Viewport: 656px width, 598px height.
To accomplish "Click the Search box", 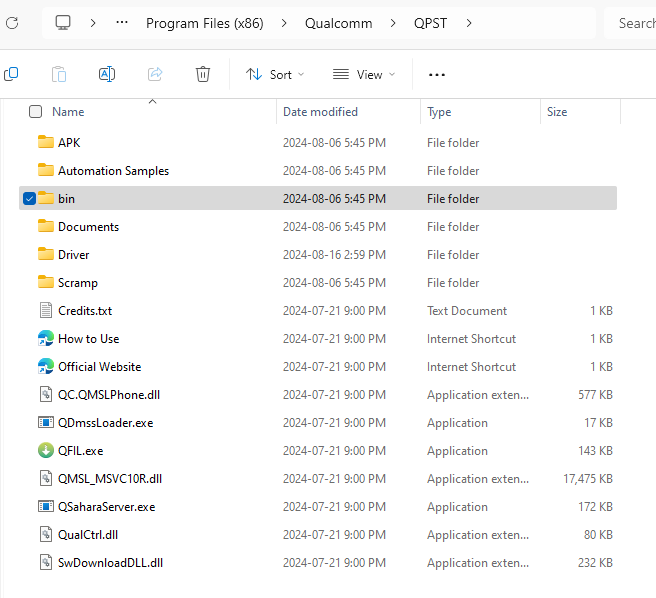I will coord(630,23).
